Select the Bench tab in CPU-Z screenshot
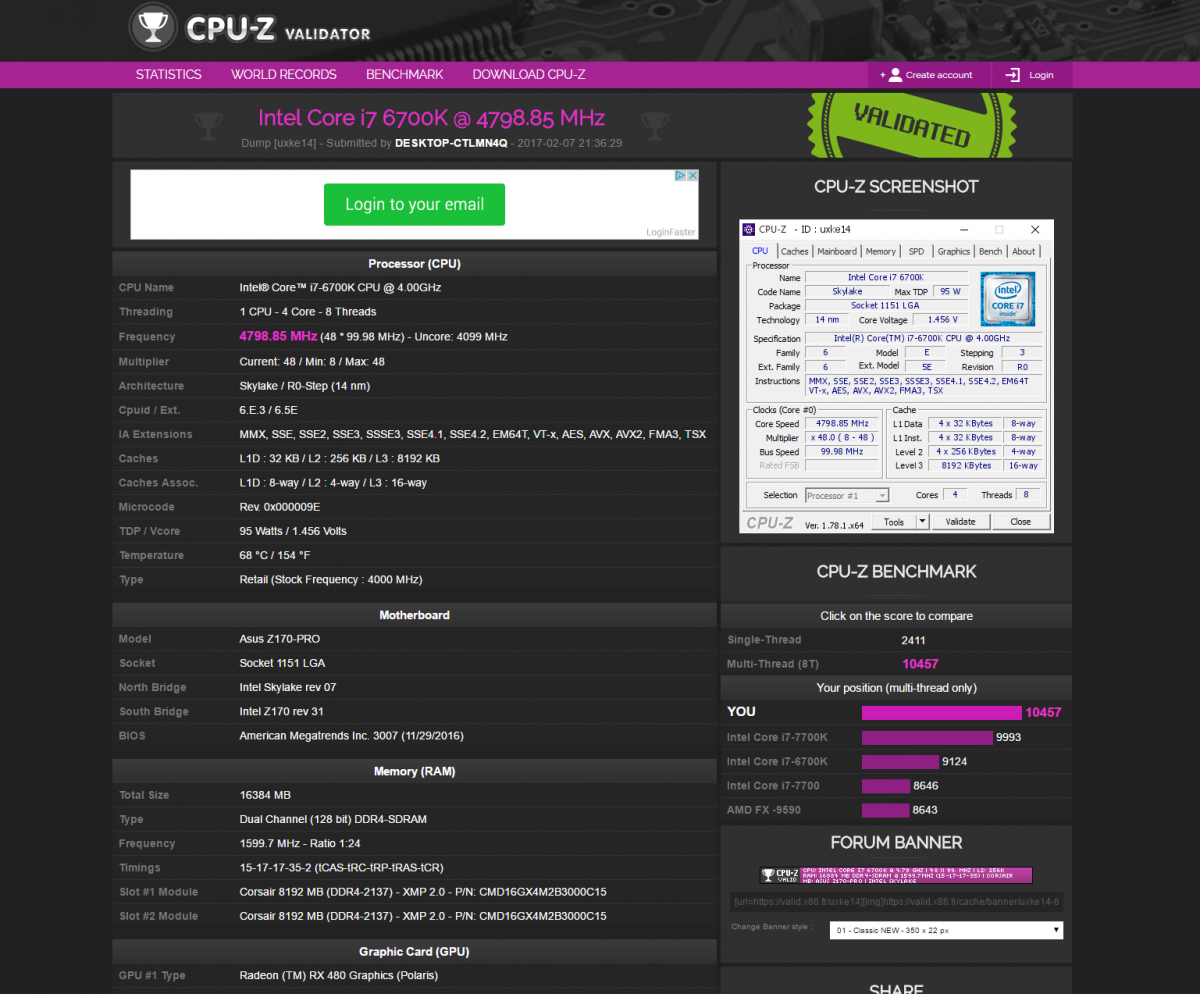1200x994 pixels. [991, 251]
